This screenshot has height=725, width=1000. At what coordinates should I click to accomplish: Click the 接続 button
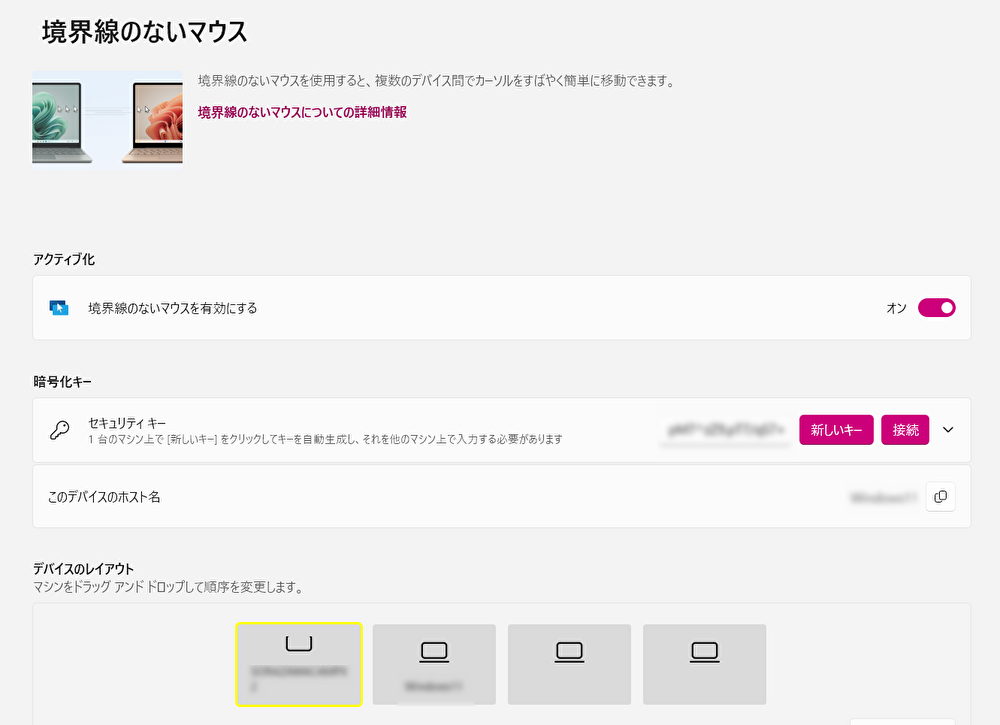point(905,430)
